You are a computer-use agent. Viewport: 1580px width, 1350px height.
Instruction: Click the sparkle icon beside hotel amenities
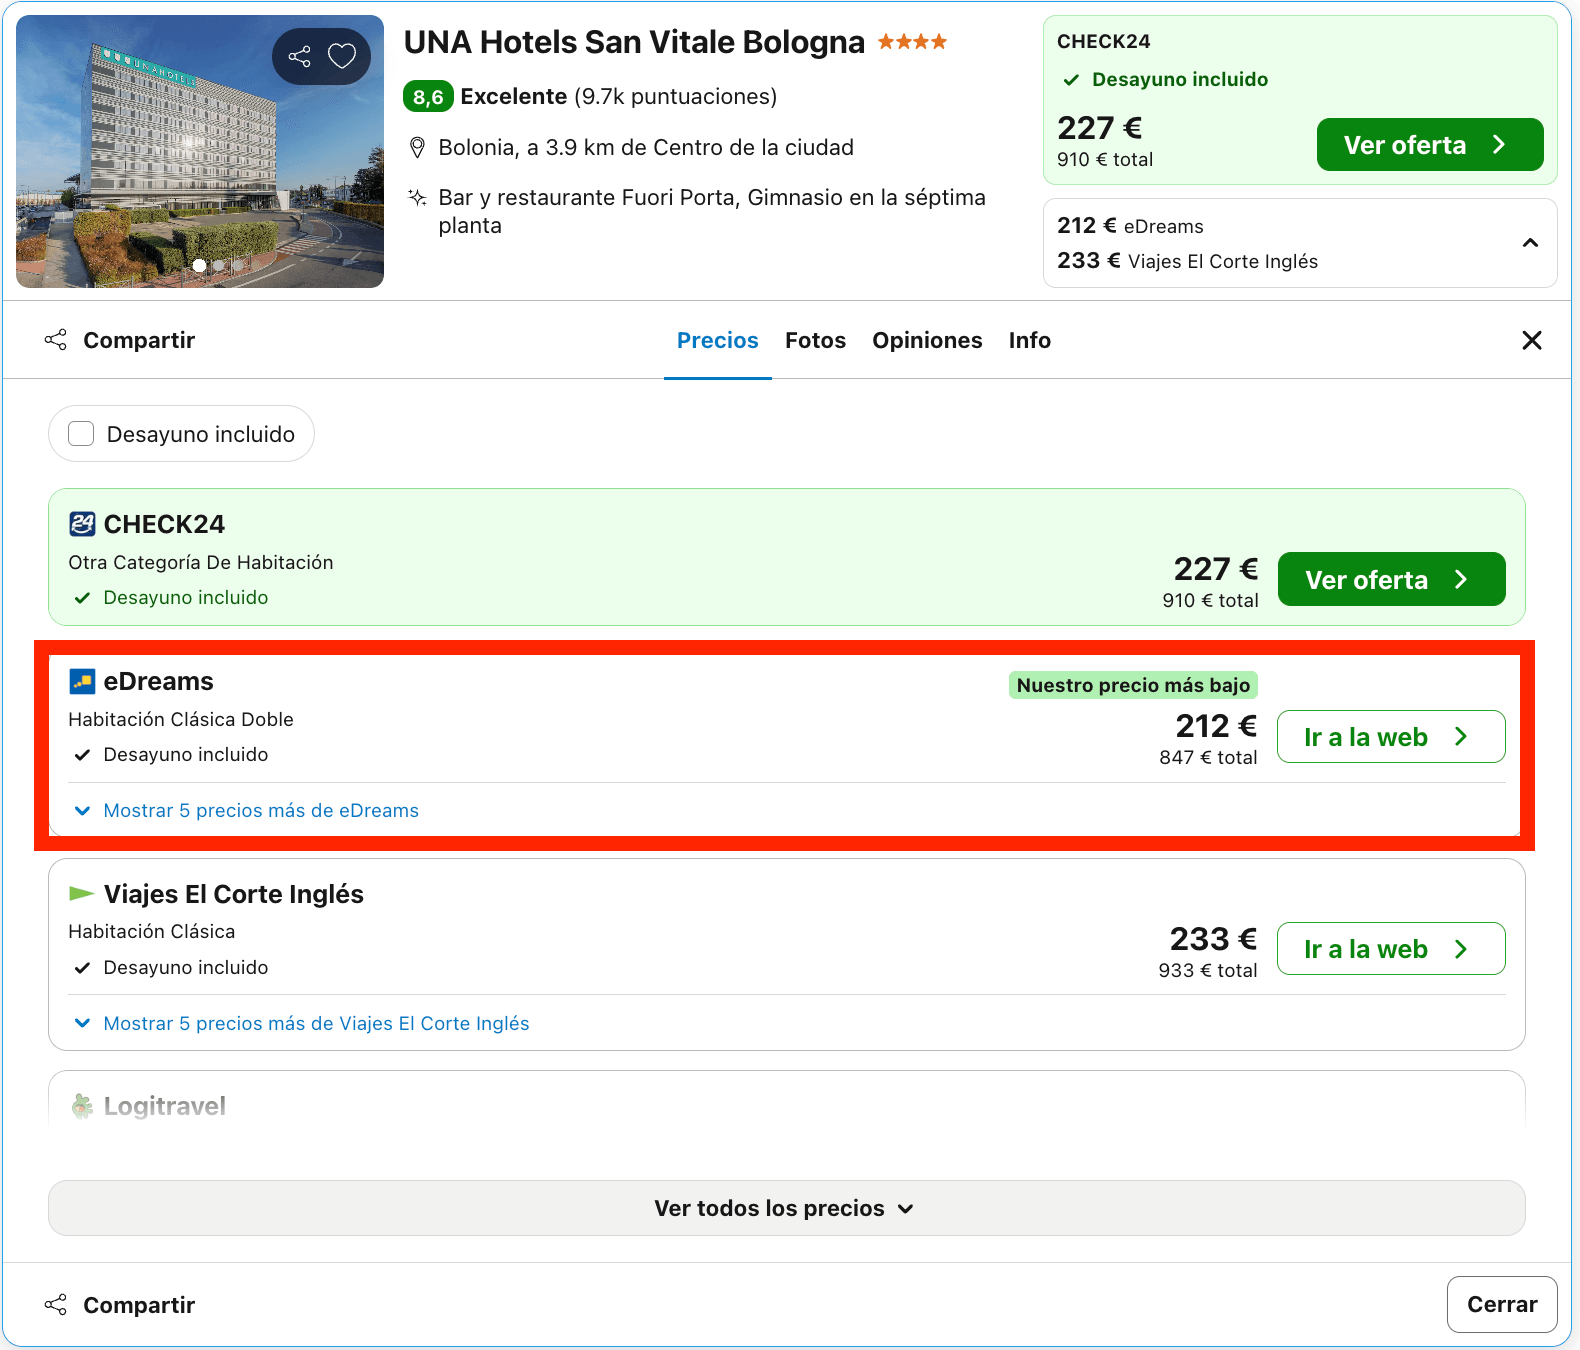(x=418, y=197)
